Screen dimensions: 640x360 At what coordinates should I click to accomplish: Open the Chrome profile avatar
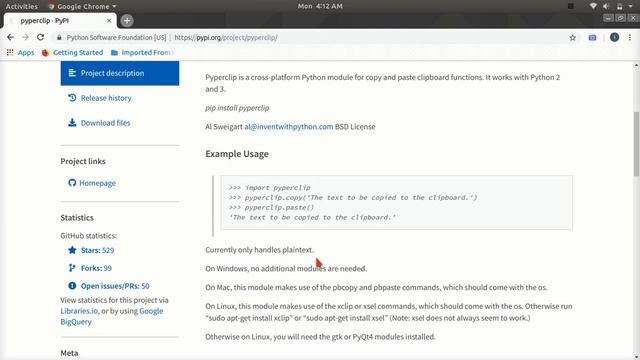614,37
